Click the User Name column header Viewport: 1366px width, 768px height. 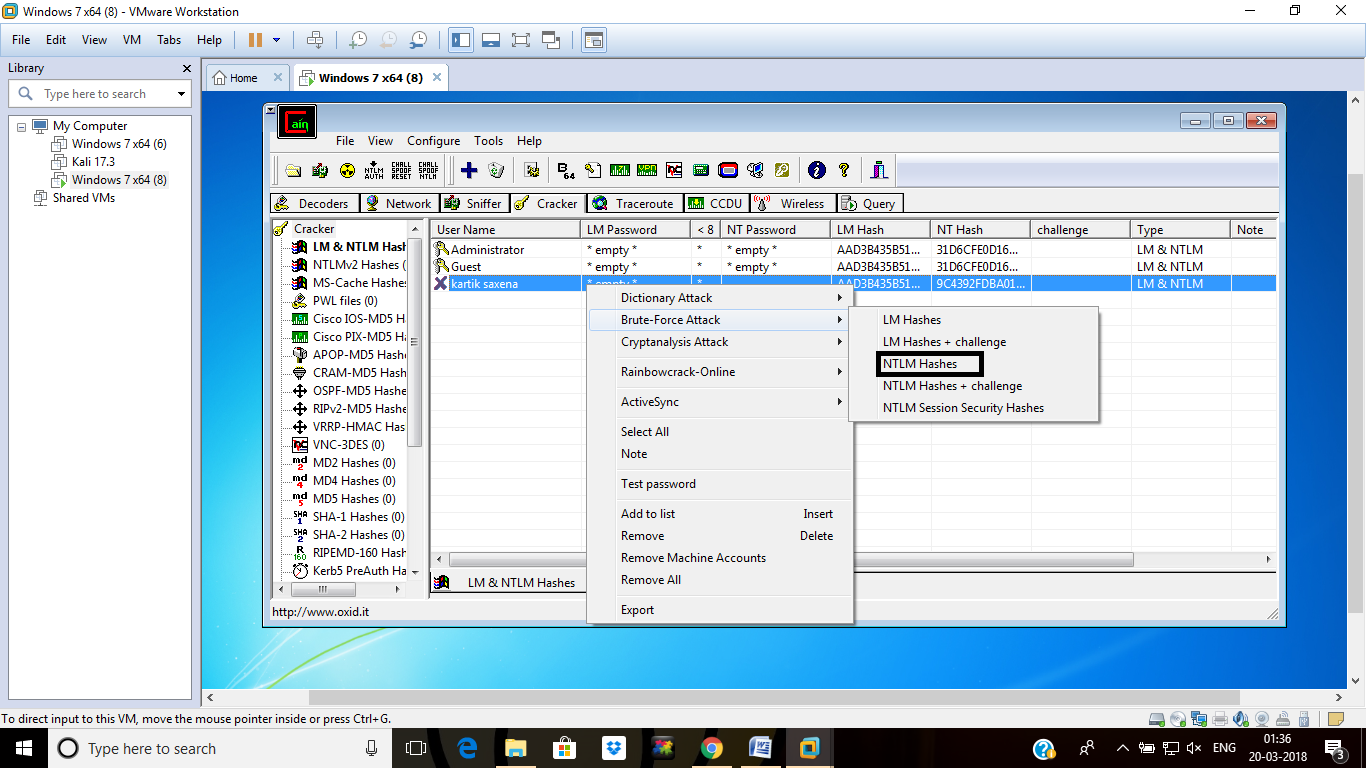coord(505,229)
